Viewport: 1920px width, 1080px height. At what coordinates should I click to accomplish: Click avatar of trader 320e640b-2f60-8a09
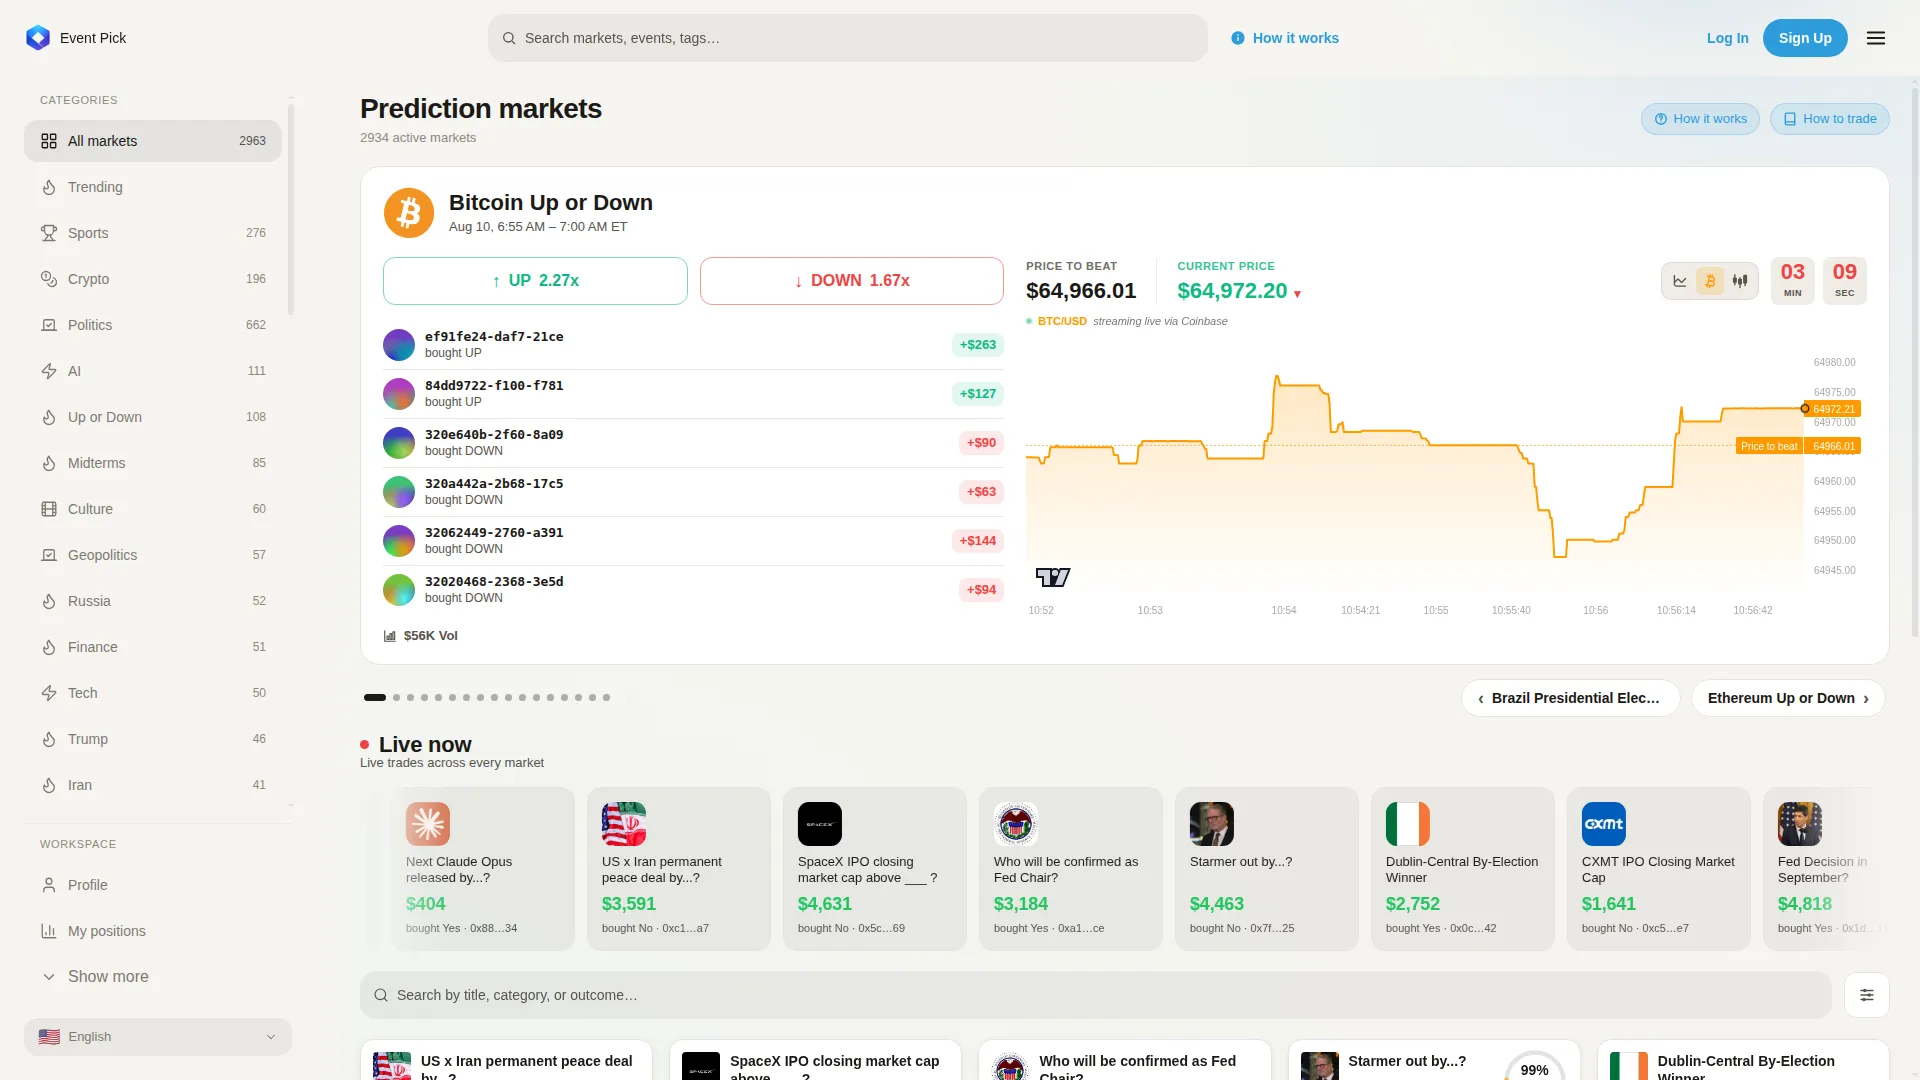pyautogui.click(x=399, y=443)
